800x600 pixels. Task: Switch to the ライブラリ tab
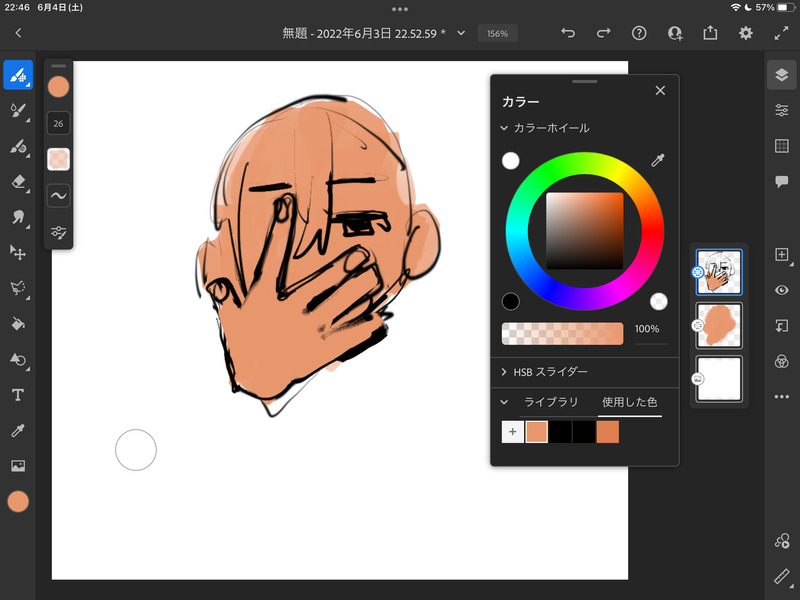pos(551,402)
